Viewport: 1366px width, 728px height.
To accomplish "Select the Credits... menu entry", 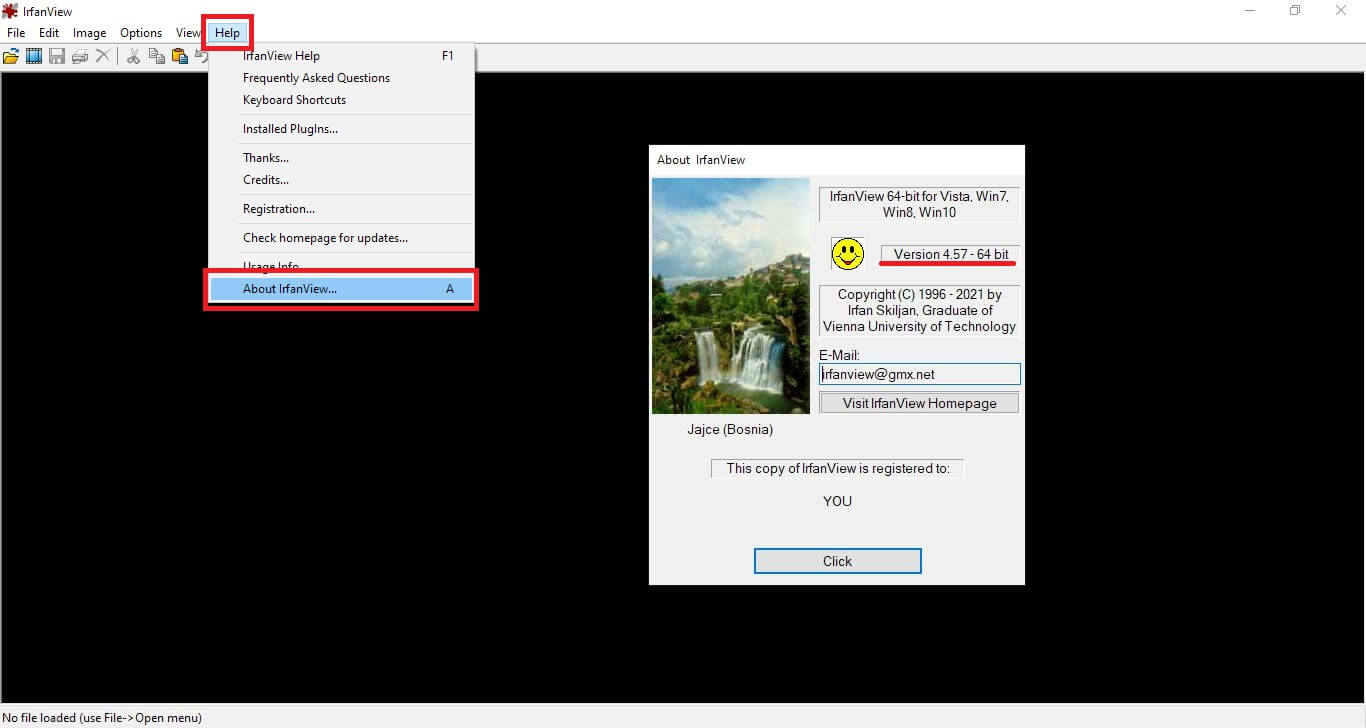I will [x=341, y=180].
